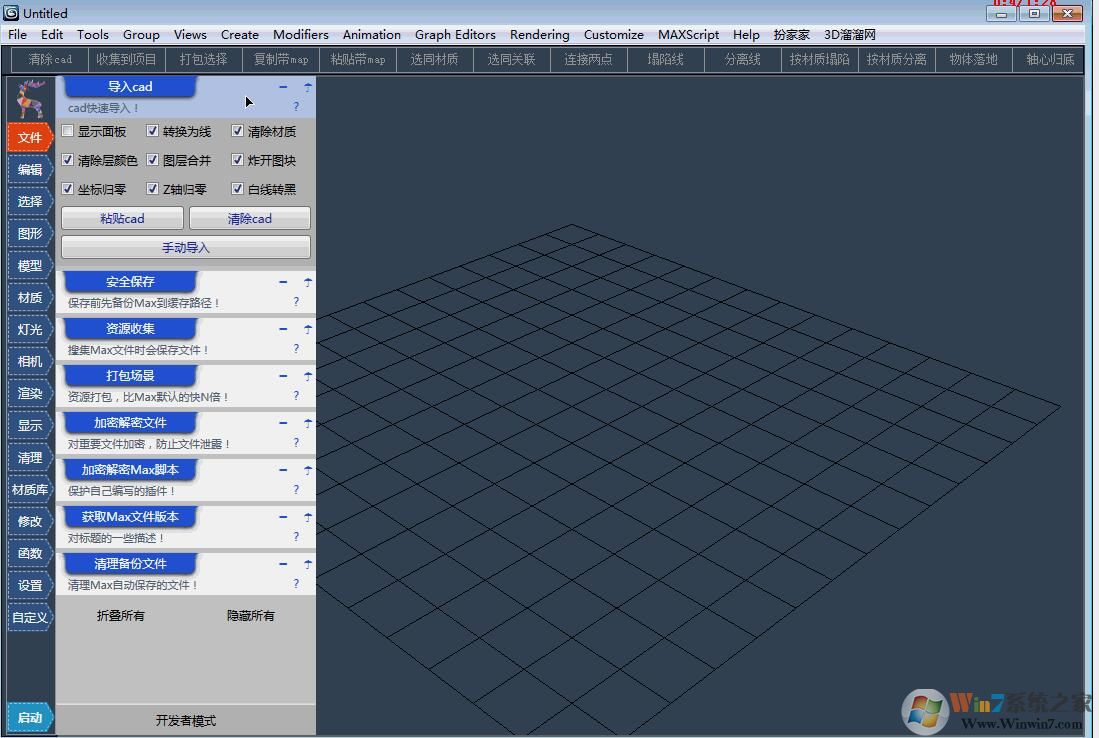This screenshot has width=1099, height=738.
Task: Enable the 显示面板 checkbox
Action: 67,131
